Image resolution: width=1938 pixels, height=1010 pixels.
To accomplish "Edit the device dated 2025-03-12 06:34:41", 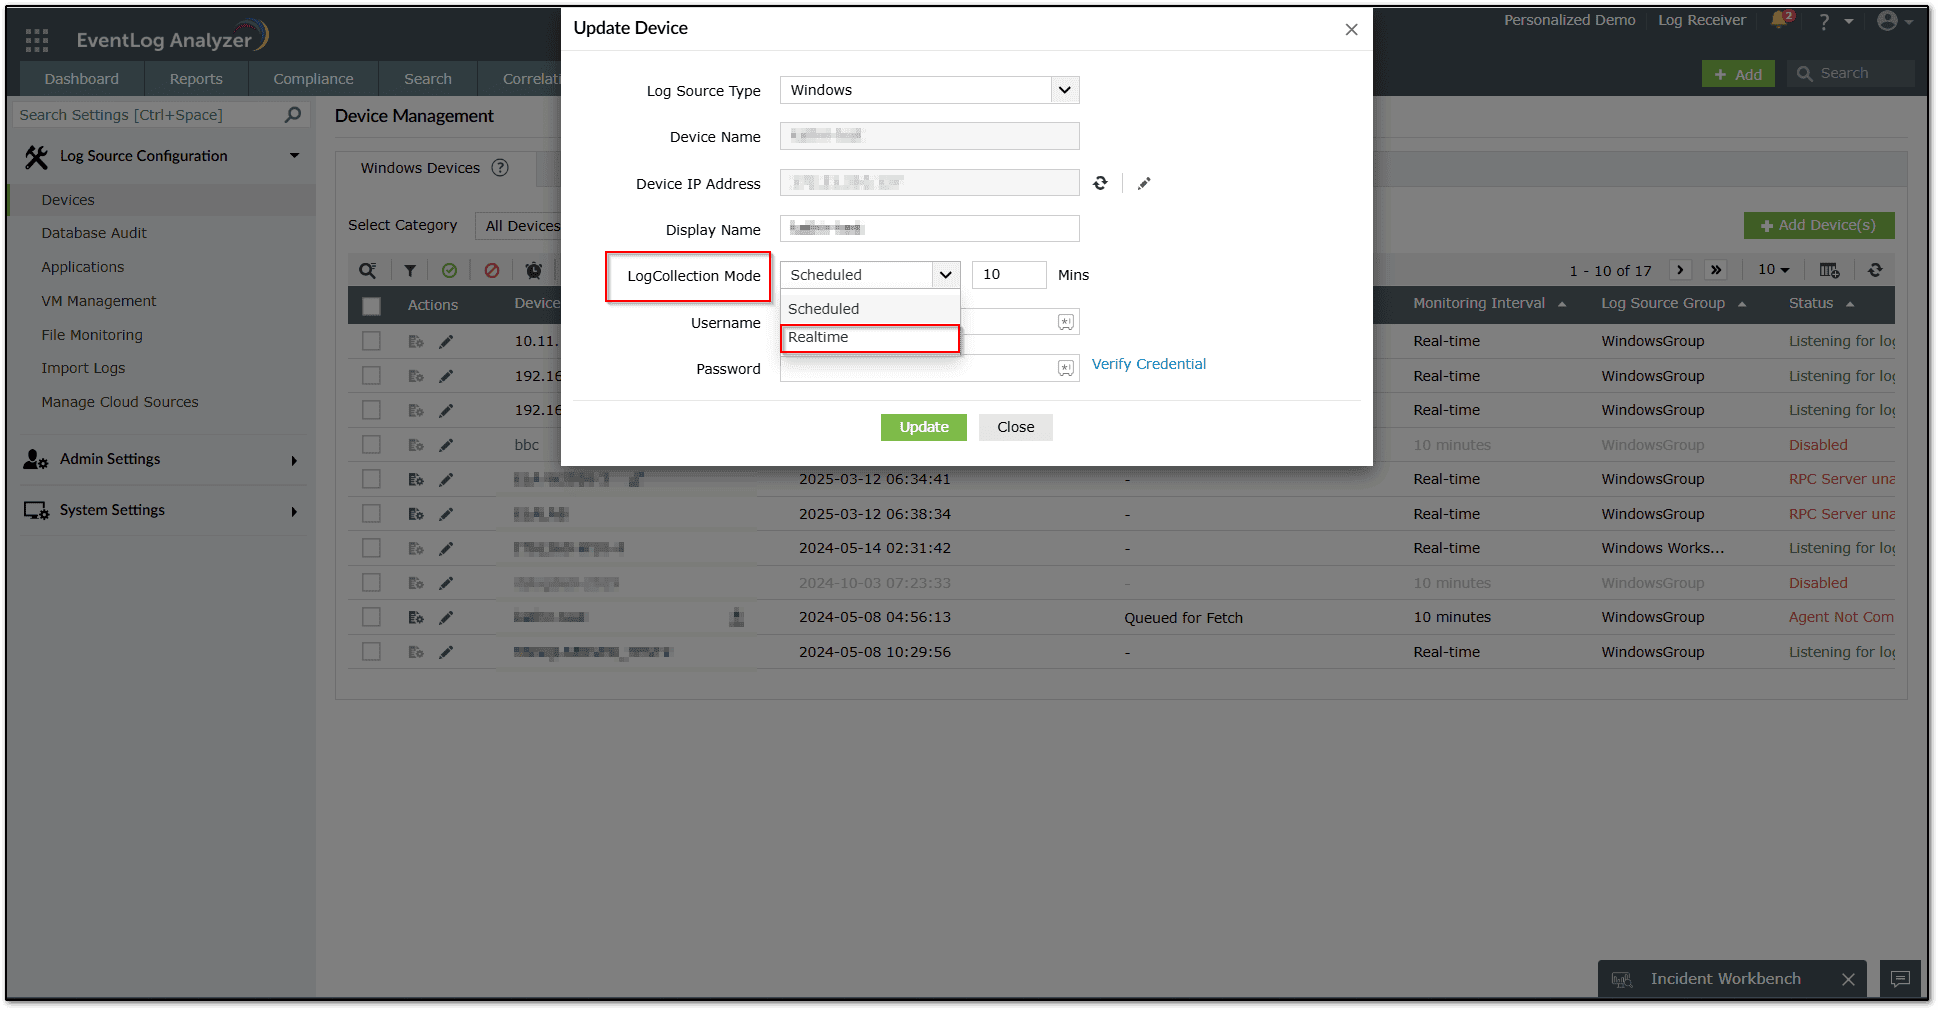I will 446,479.
